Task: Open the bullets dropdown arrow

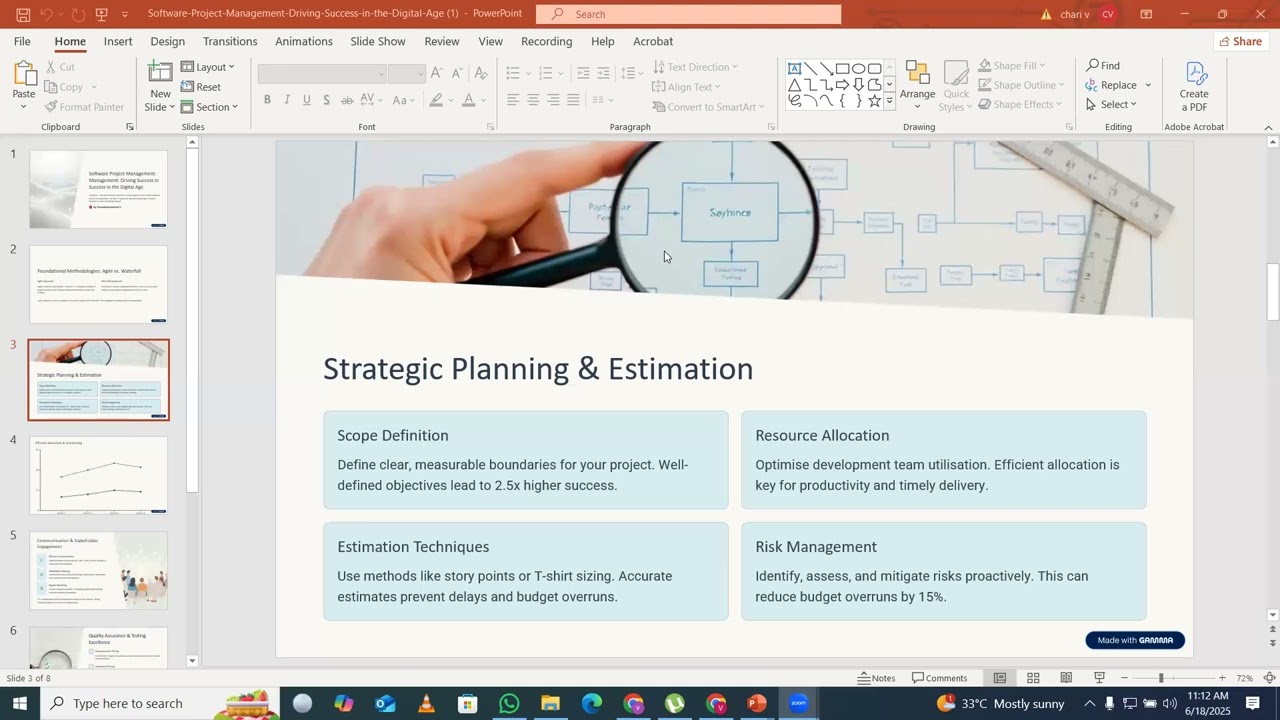Action: [x=528, y=73]
